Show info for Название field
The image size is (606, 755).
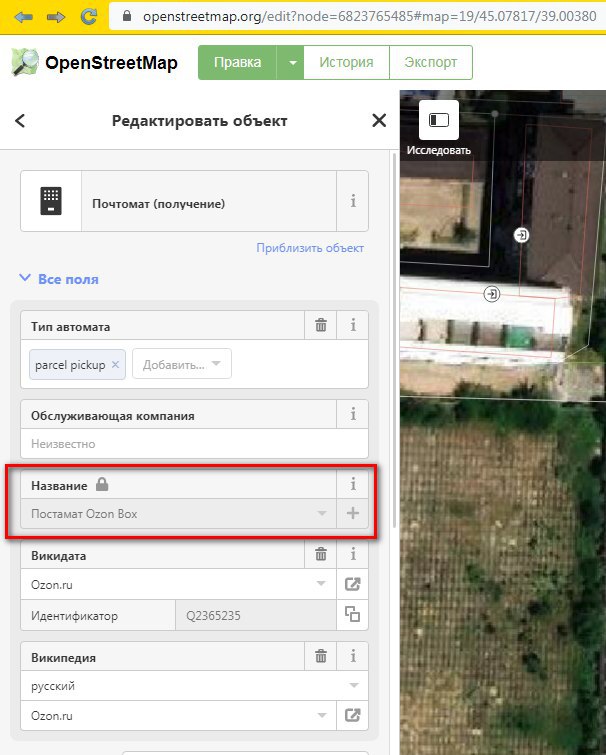[353, 484]
